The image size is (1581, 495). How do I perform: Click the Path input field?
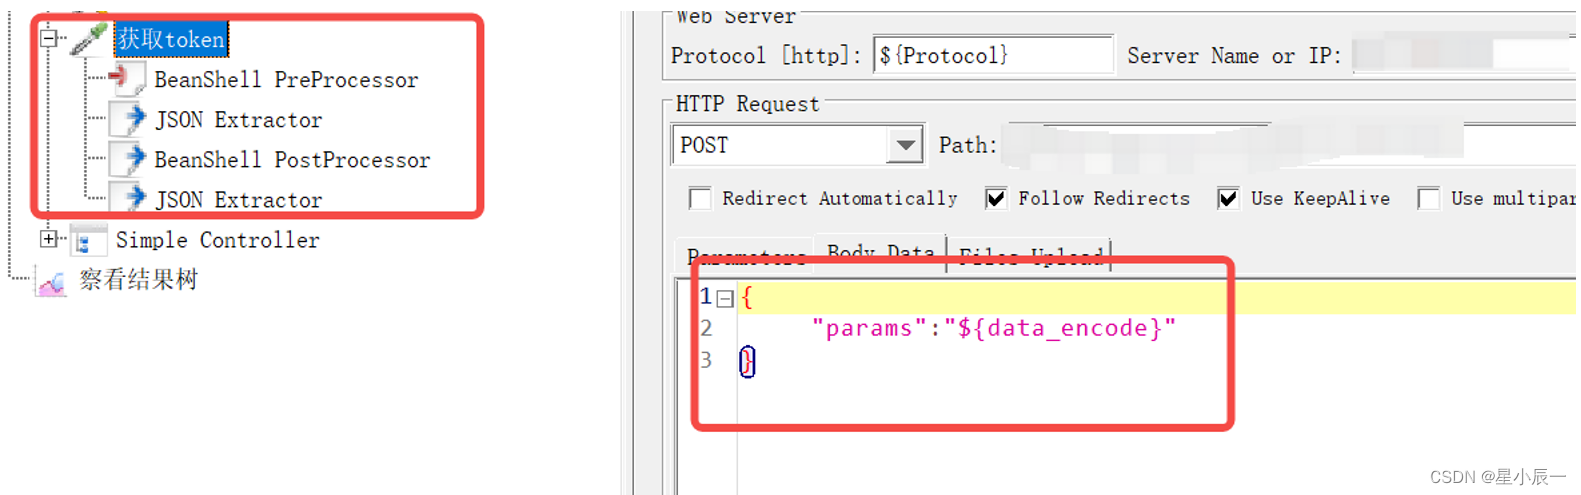(x=1290, y=145)
